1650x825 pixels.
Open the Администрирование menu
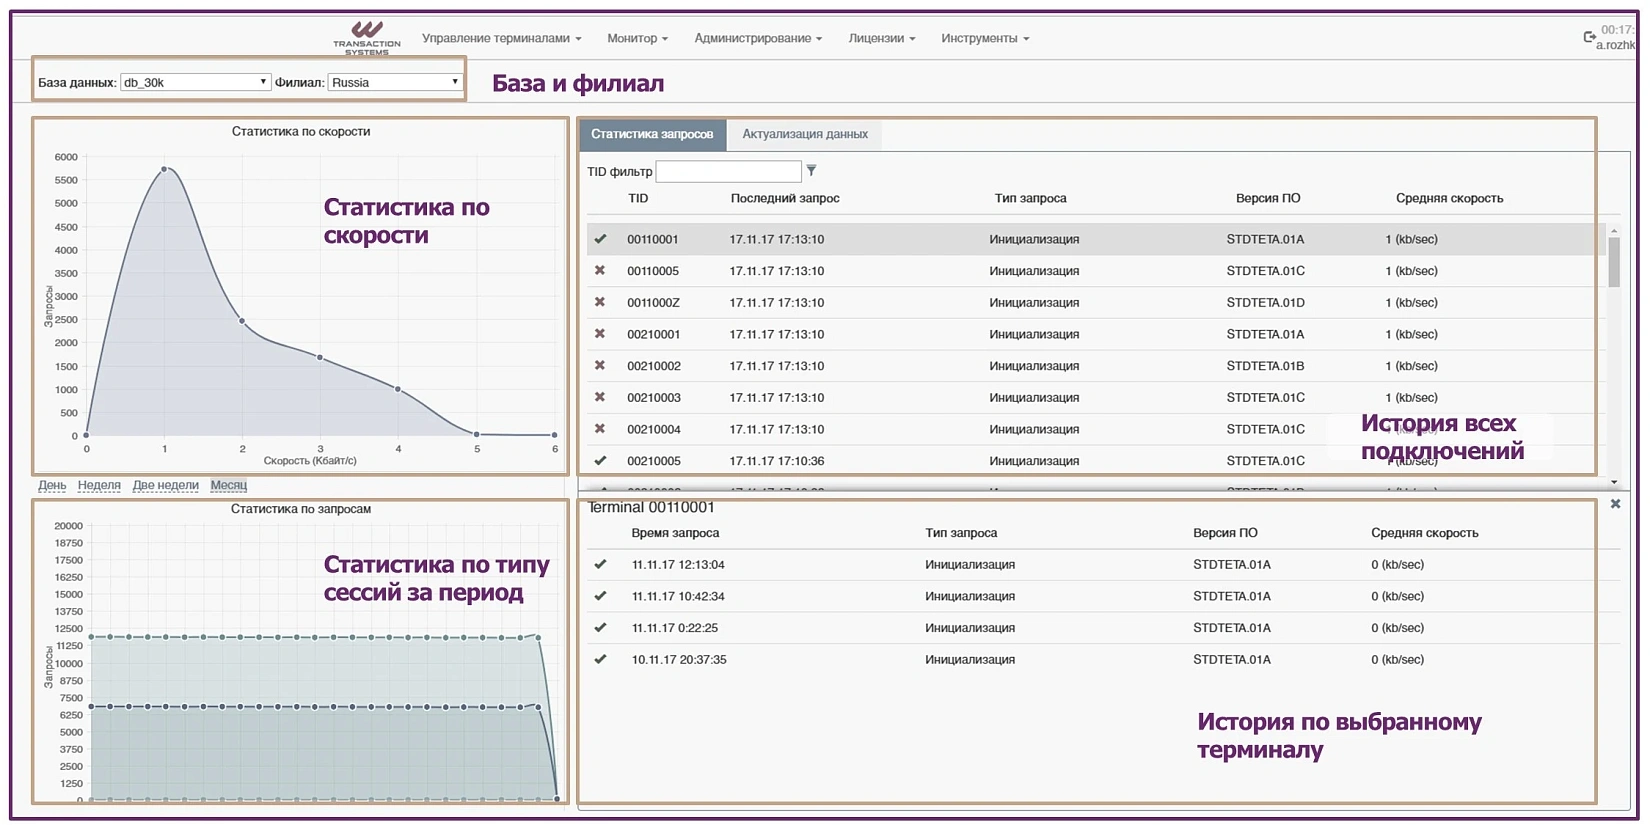coord(758,38)
